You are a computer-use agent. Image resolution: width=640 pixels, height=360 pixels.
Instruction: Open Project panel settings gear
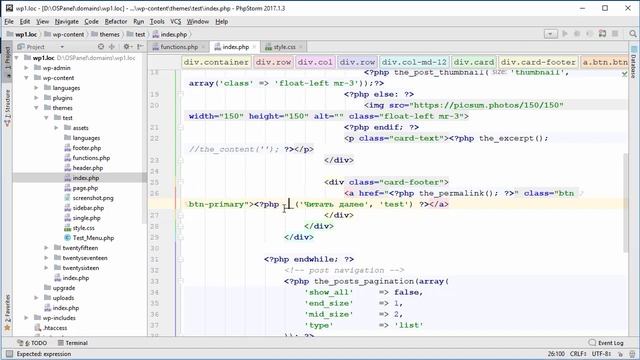127,47
